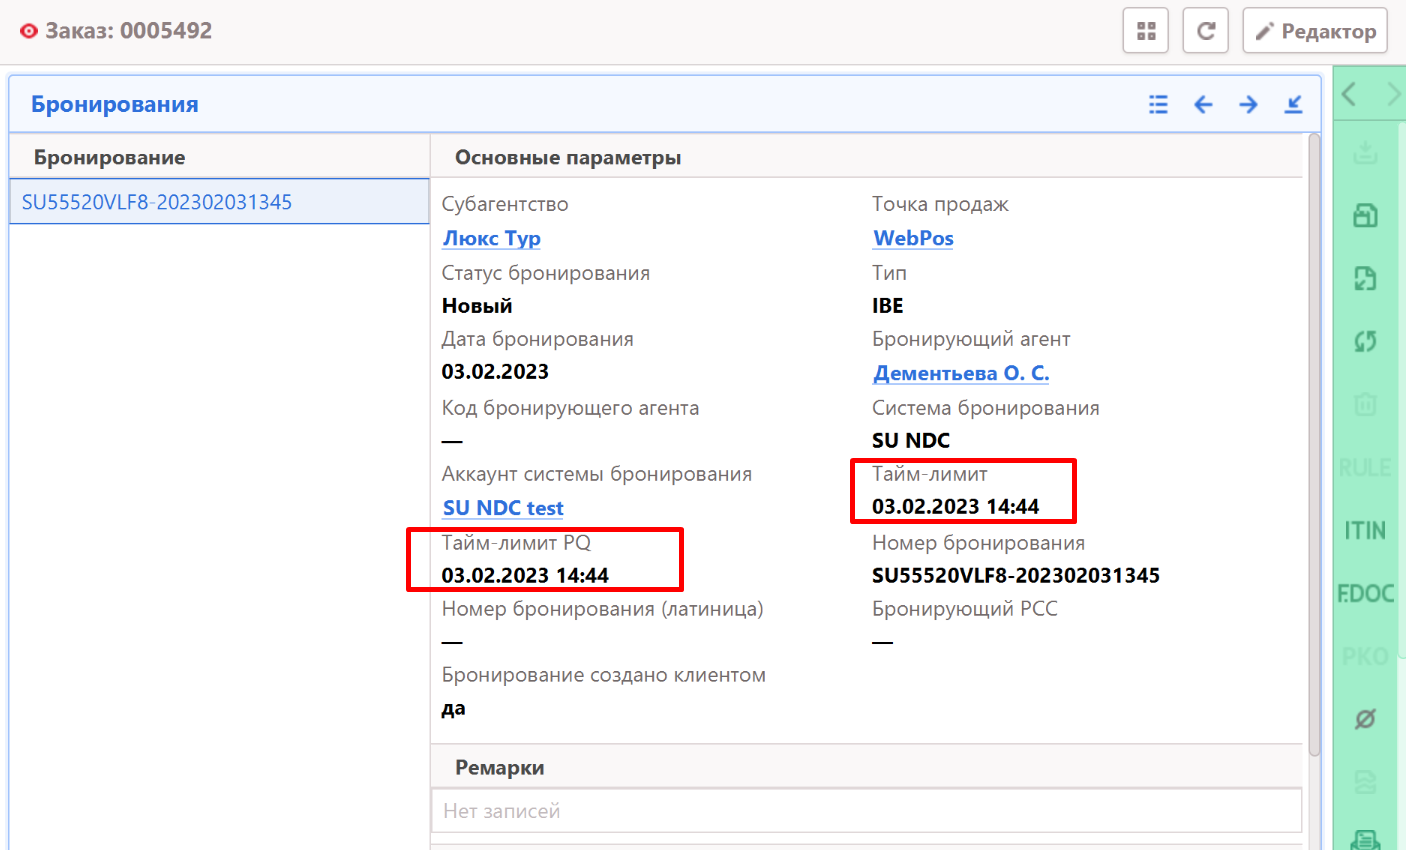The image size is (1406, 850).
Task: Open the list icon in Бронирования header
Action: coord(1158,104)
